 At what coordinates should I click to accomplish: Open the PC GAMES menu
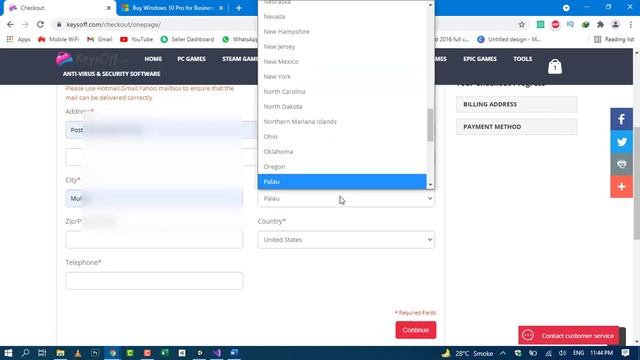[191, 59]
